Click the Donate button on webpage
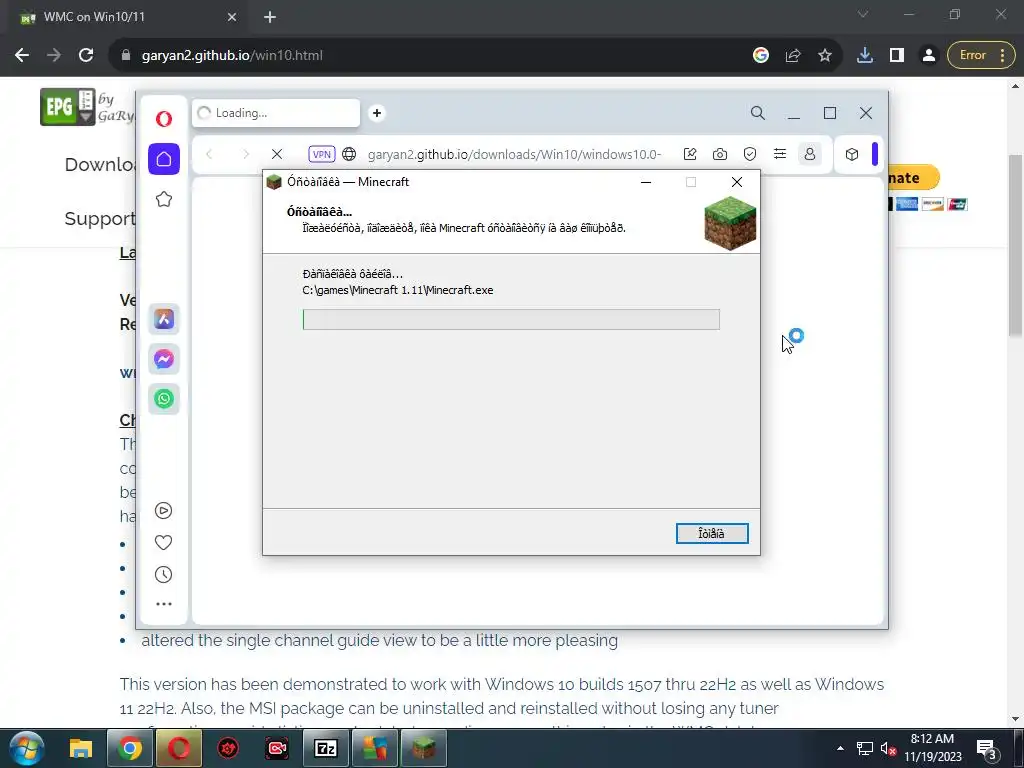1024x768 pixels. click(912, 178)
